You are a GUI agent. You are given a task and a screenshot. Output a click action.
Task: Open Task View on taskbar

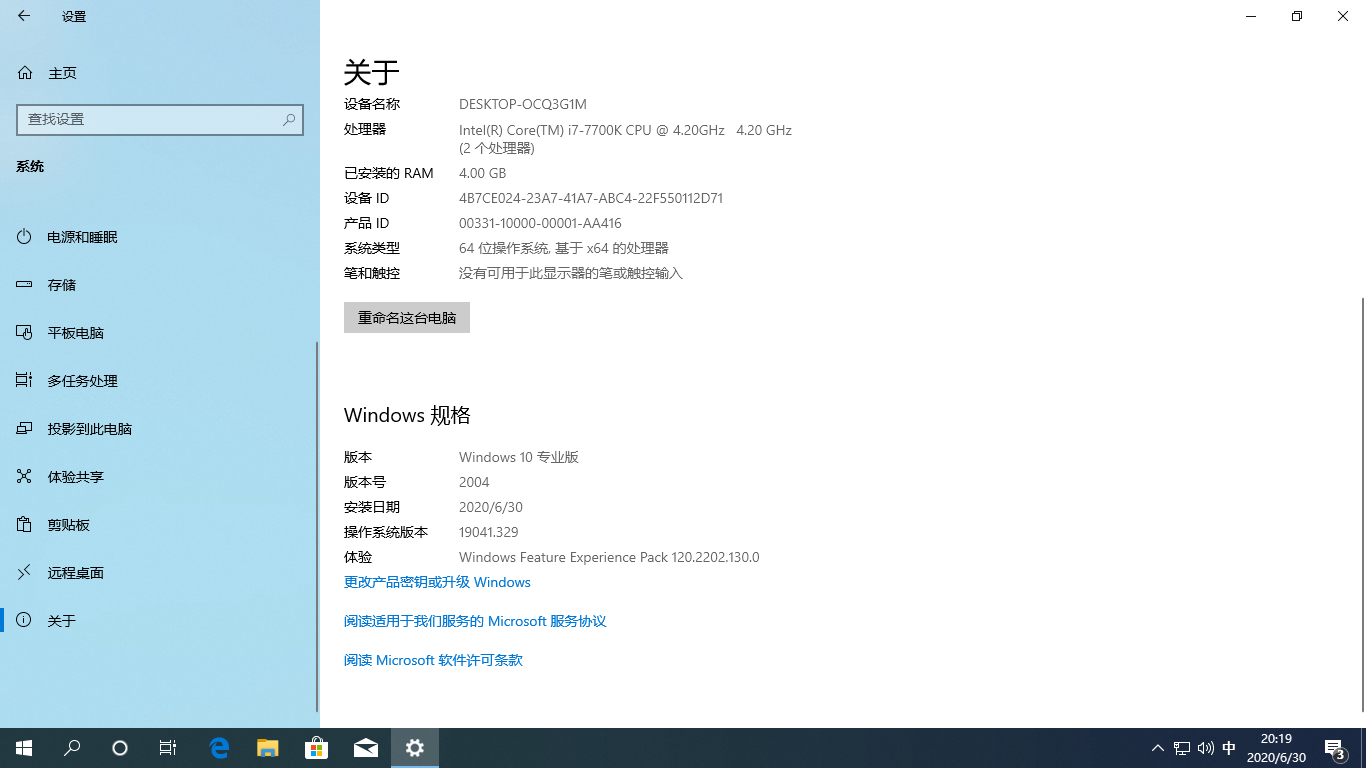168,748
